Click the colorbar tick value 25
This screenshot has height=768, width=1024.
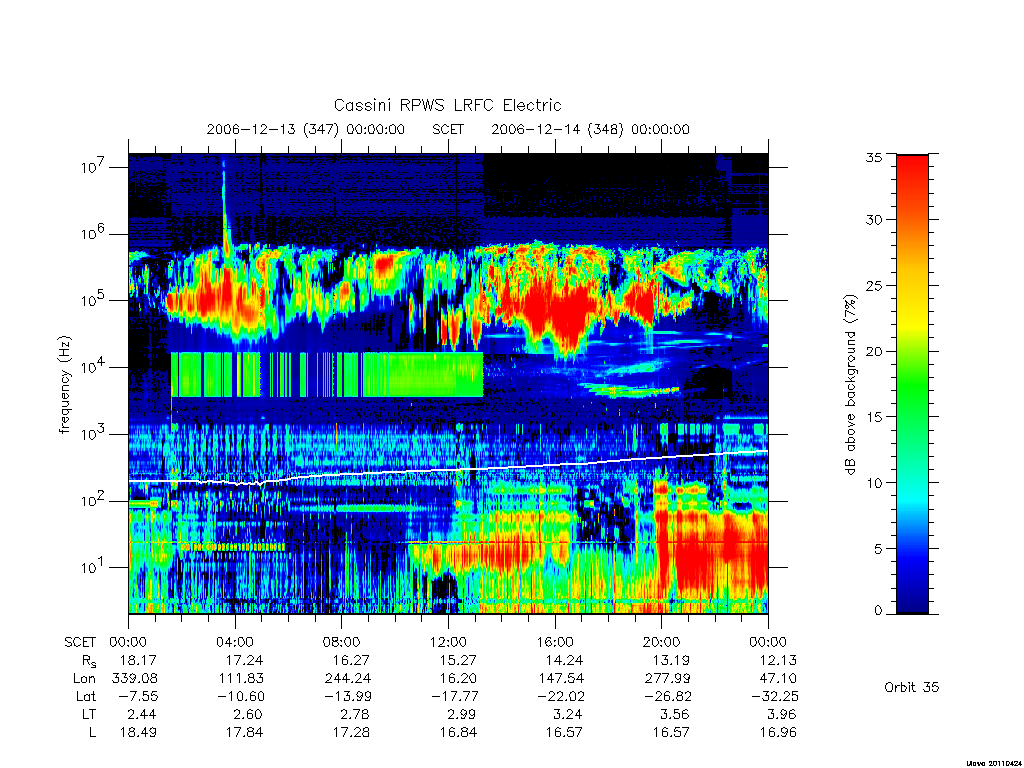873,285
